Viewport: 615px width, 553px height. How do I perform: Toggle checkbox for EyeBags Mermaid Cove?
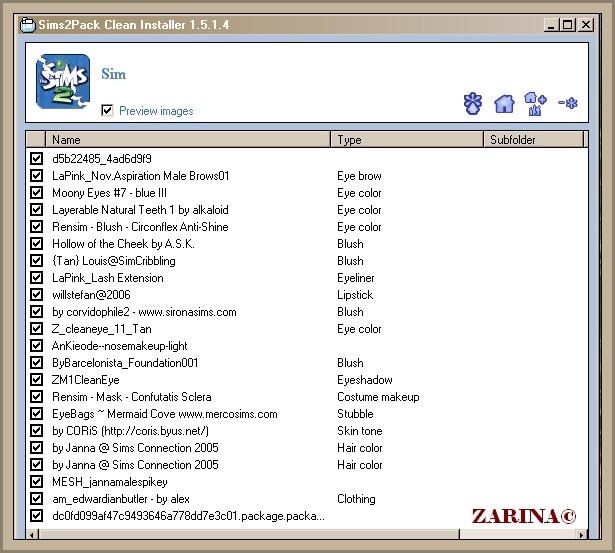click(x=36, y=413)
